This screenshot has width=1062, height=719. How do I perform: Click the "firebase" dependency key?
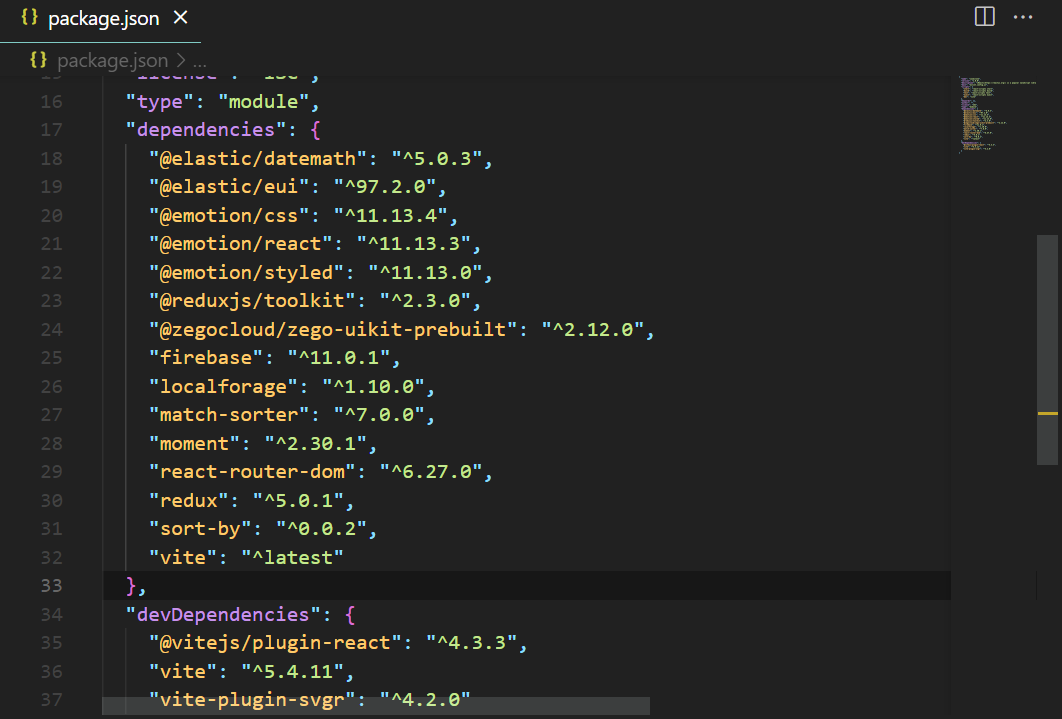(206, 357)
